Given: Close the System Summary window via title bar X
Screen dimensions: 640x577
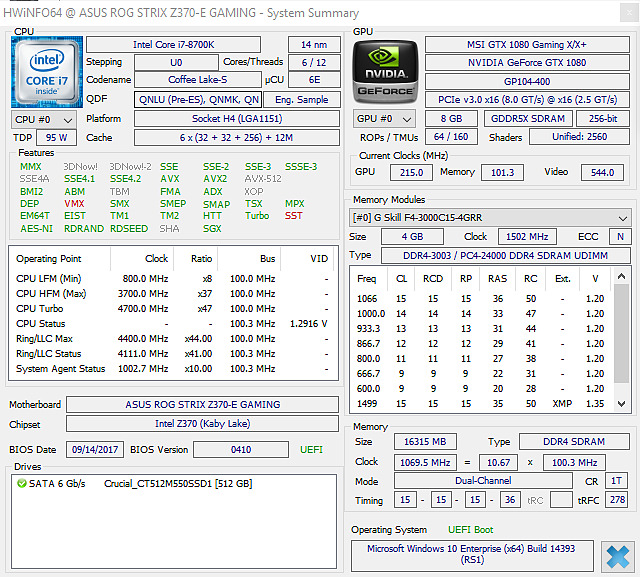Looking at the screenshot, I should tap(629, 13).
